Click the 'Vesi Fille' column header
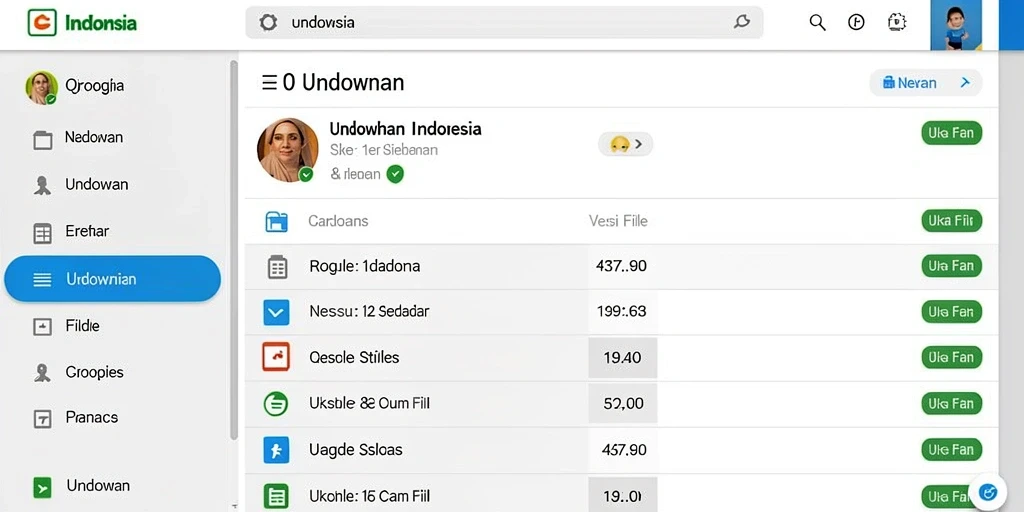1024x512 pixels. (618, 221)
